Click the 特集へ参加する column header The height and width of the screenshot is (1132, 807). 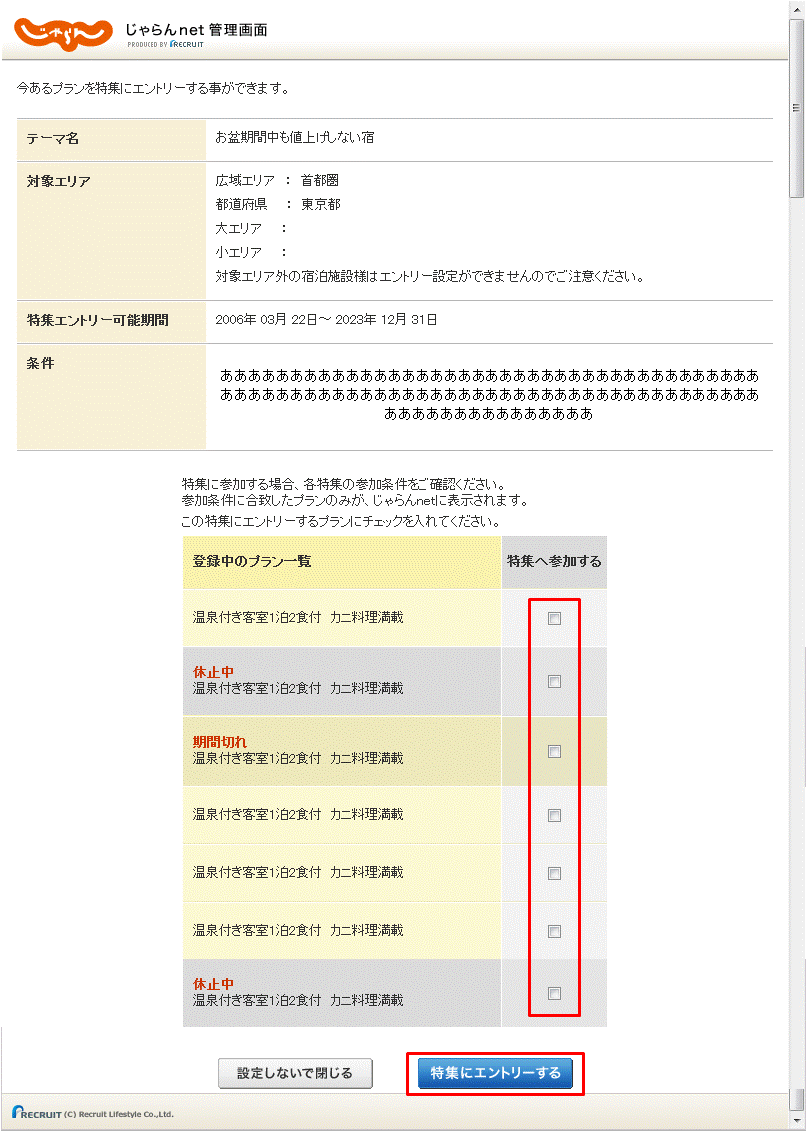[552, 562]
